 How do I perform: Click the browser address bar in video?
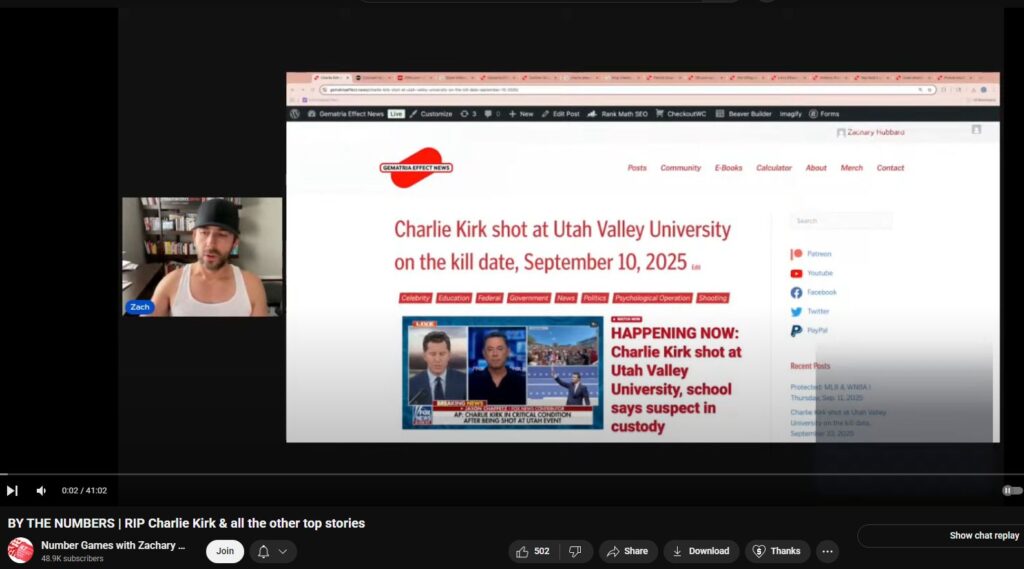pyautogui.click(x=627, y=89)
